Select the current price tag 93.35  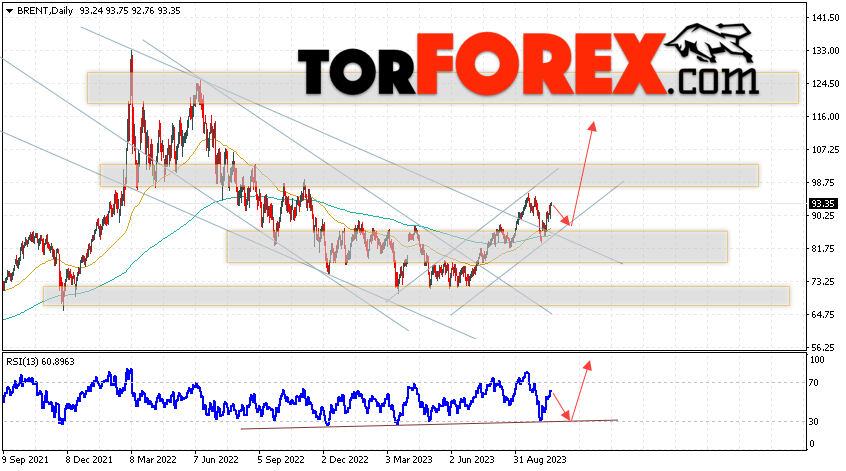click(x=823, y=204)
